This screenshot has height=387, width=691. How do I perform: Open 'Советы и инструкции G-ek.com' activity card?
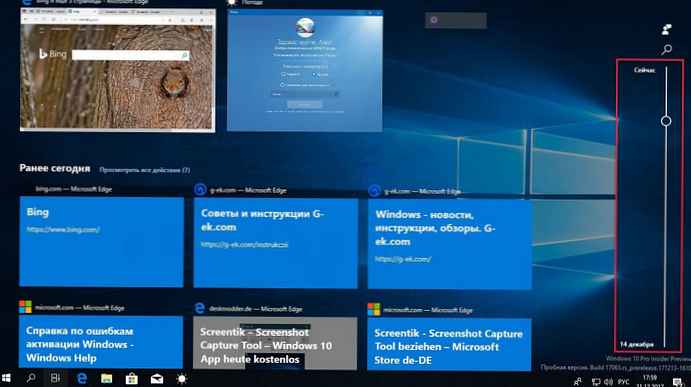275,243
